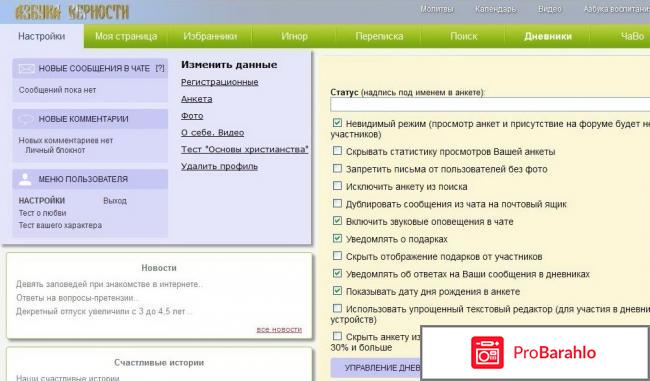Click the envelope icon beside new chat messages
Image resolution: width=650 pixels, height=381 pixels.
pyautogui.click(x=26, y=69)
